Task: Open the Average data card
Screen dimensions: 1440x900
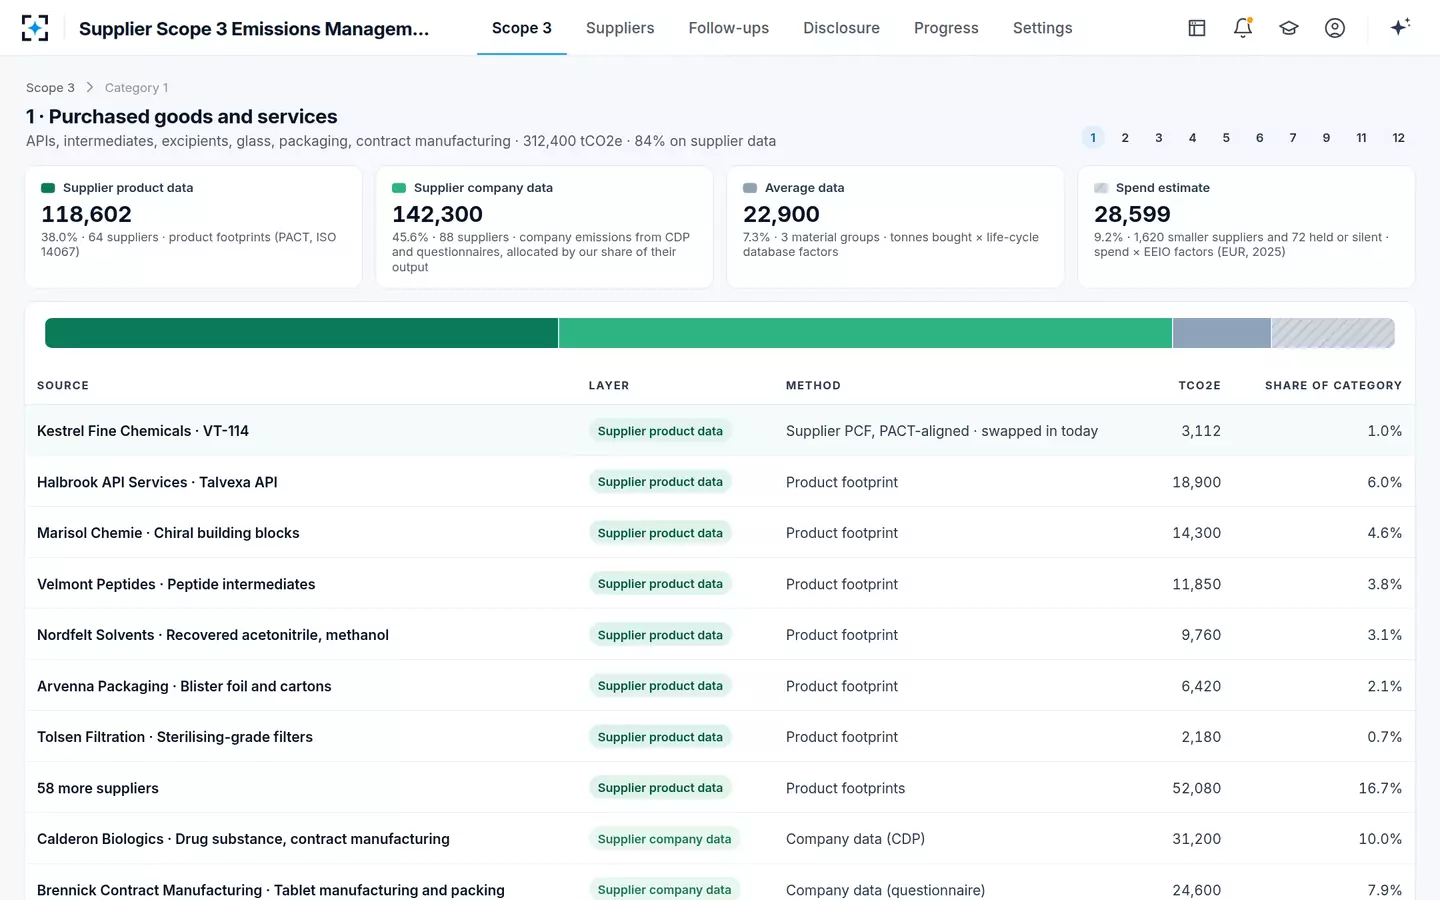Action: click(895, 227)
